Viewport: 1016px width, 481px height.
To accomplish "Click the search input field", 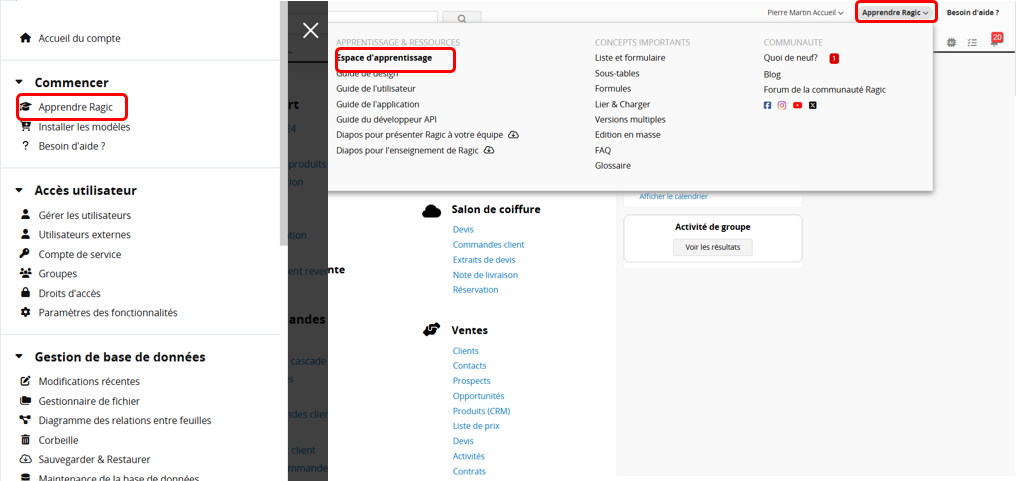I will pyautogui.click(x=385, y=18).
